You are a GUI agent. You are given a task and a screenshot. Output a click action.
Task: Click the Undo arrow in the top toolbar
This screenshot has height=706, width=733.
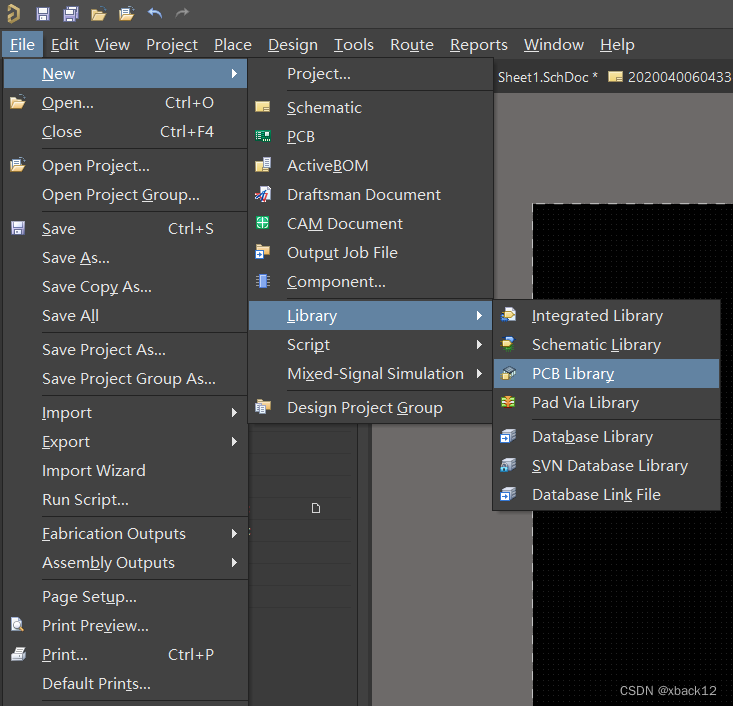(x=155, y=13)
